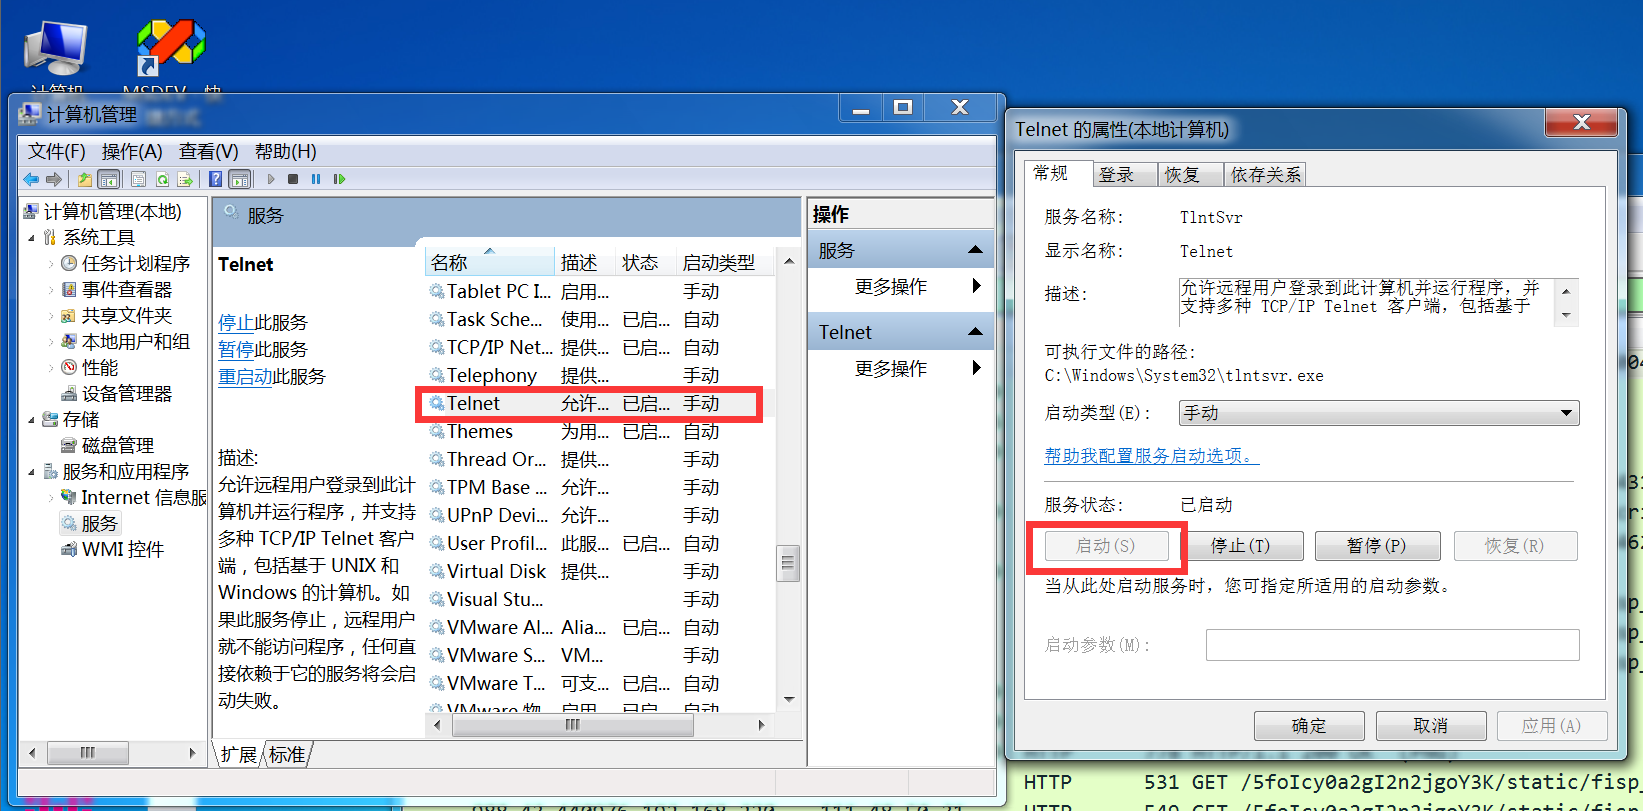Select 服务 node in the console tree

90,523
